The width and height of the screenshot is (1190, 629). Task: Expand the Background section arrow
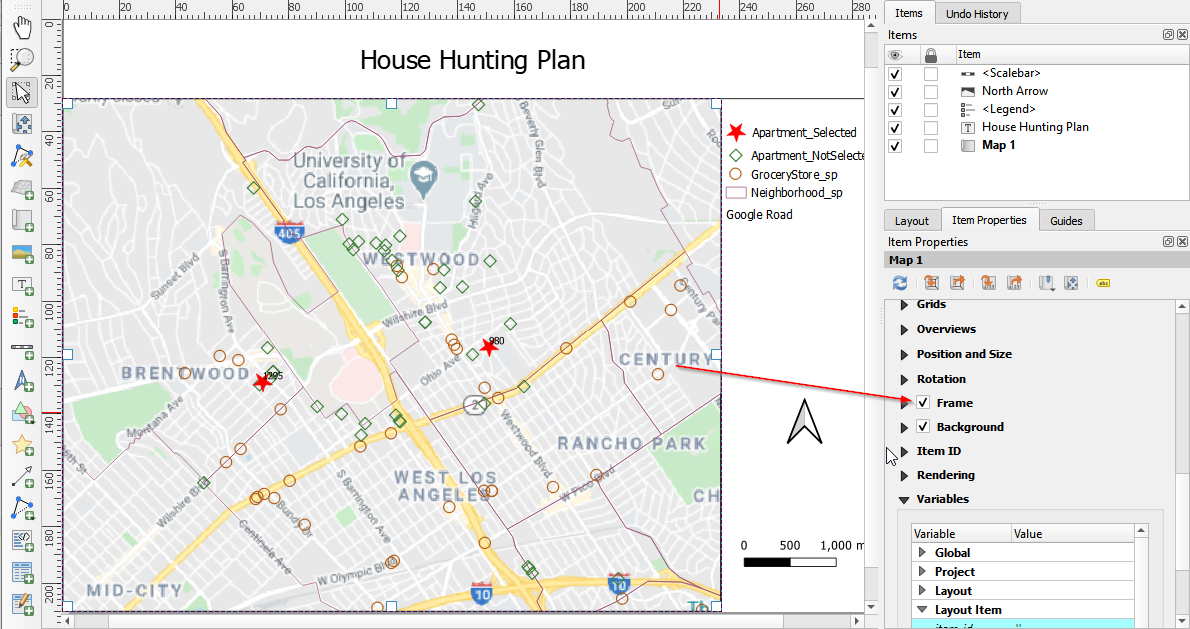[x=904, y=427]
